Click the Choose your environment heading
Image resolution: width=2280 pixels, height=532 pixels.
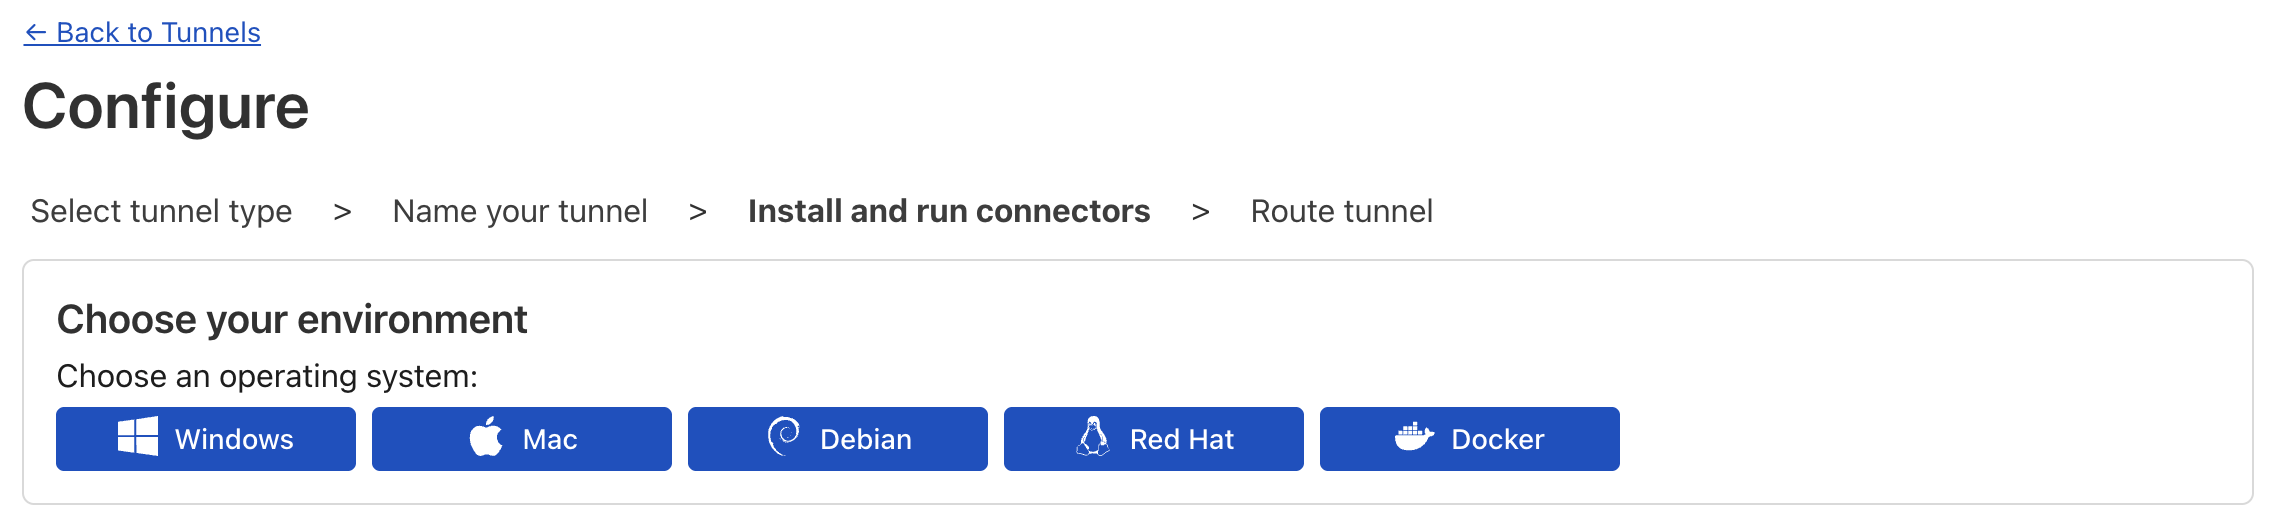tap(292, 320)
